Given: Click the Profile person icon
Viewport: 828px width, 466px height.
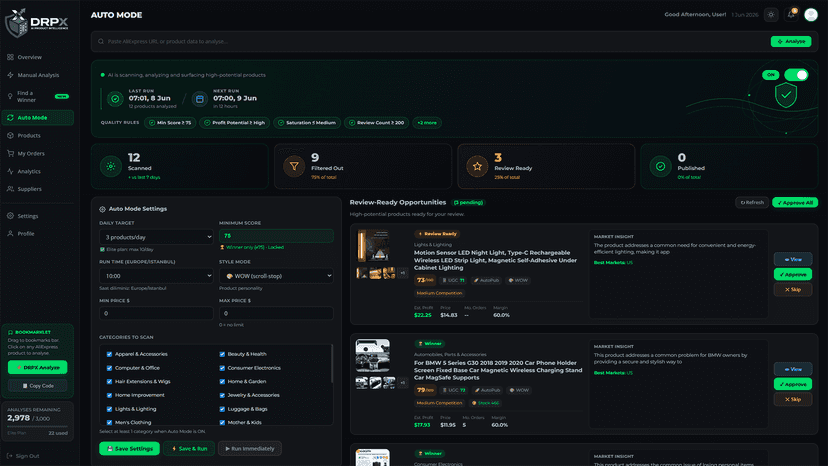Looking at the screenshot, I should point(11,234).
